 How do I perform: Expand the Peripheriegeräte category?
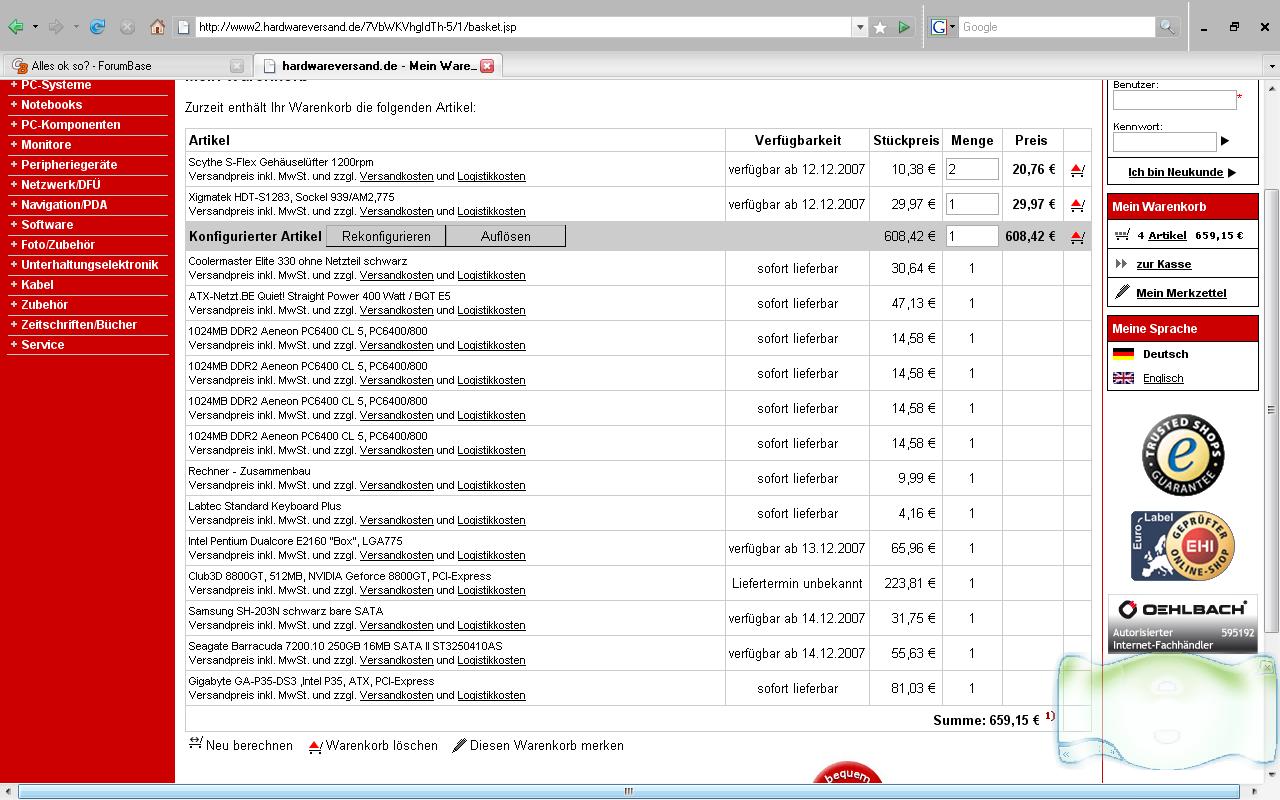[x=68, y=165]
